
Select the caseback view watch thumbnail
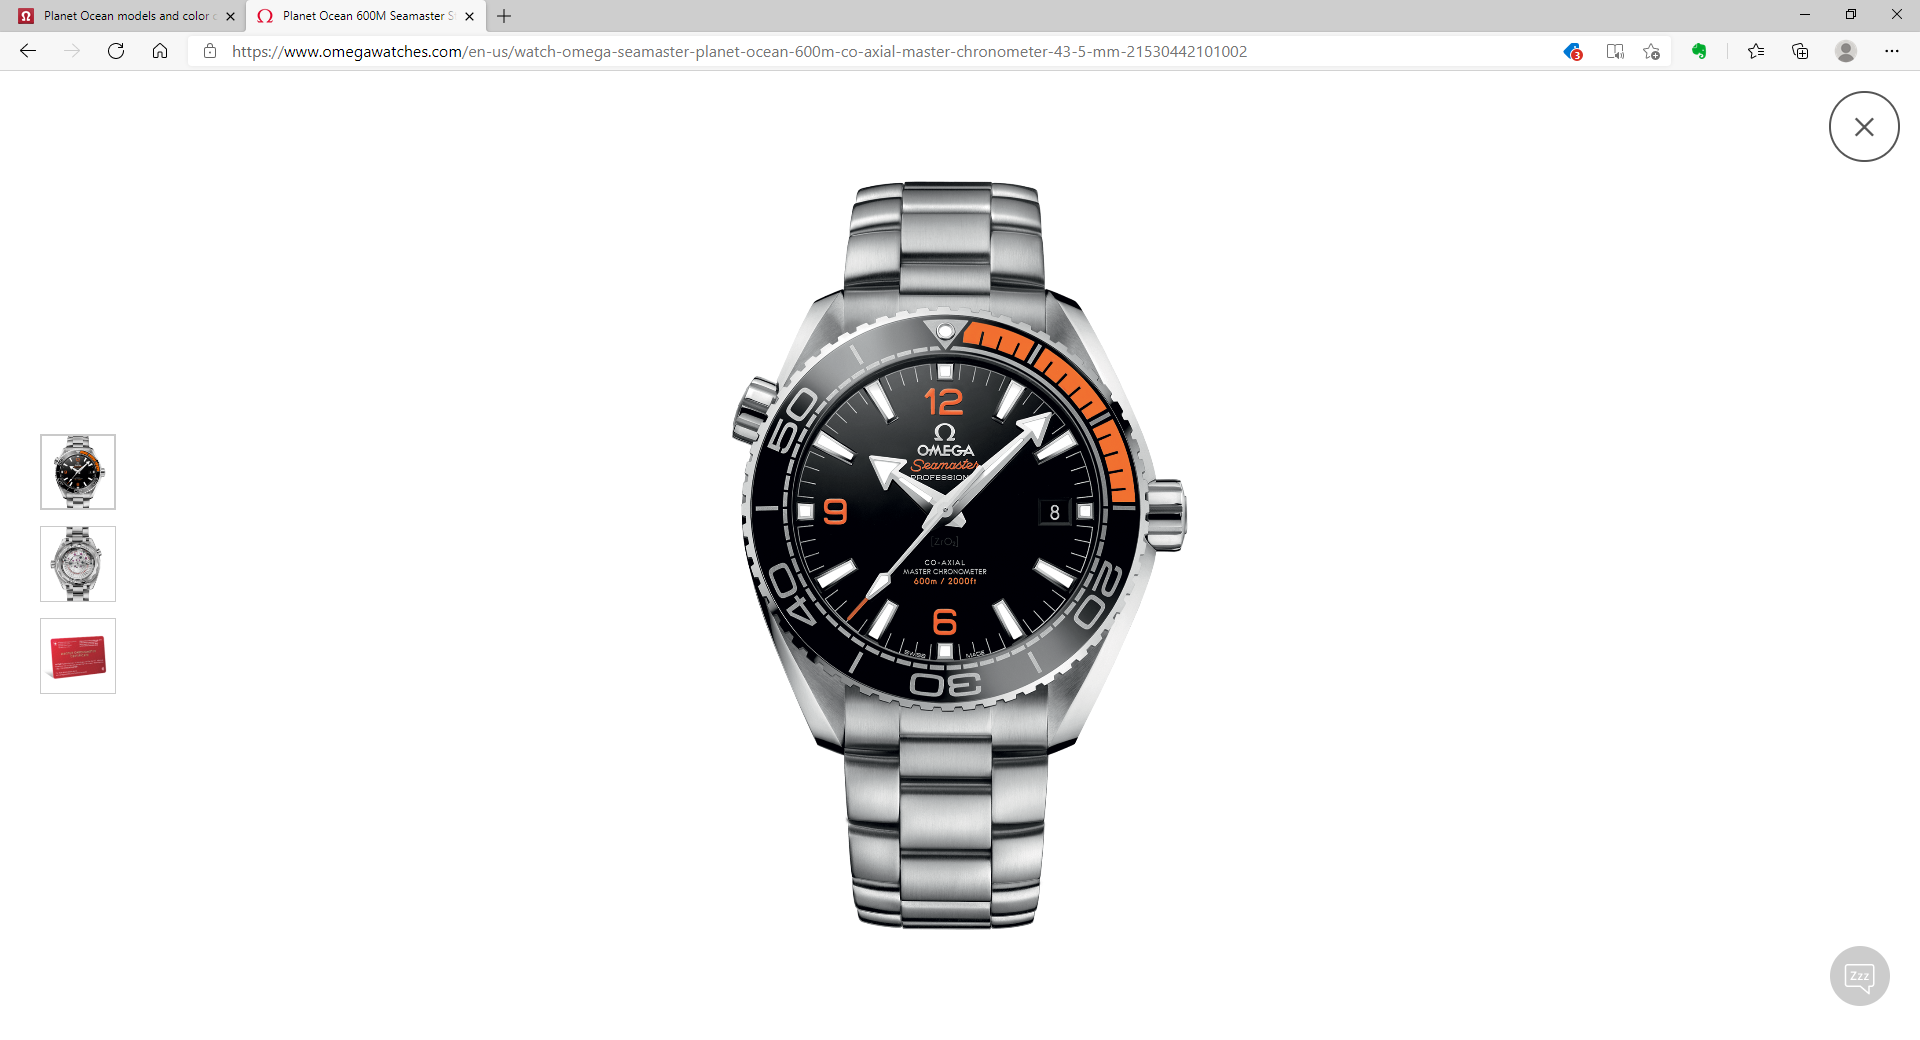78,564
